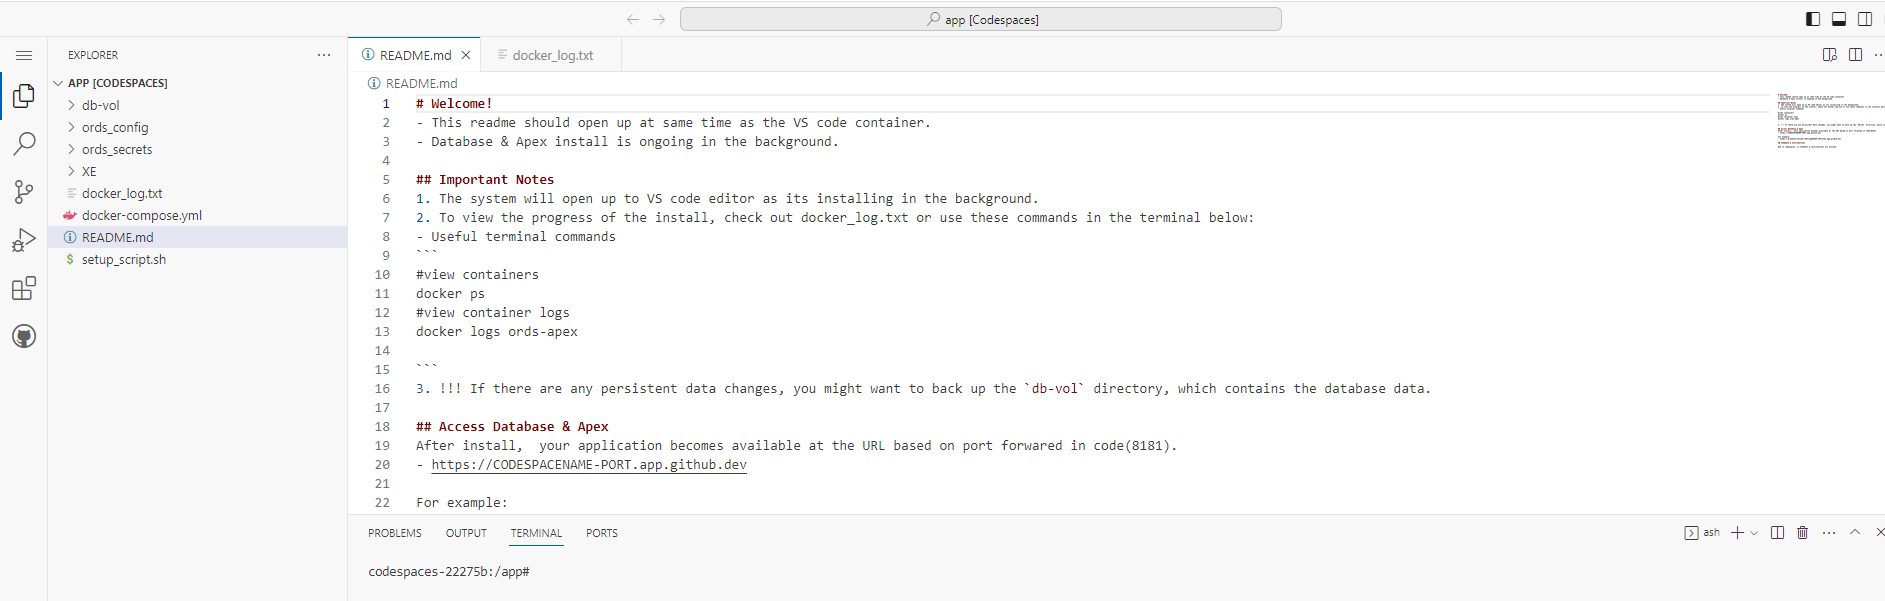Kill terminal with trash icon

coord(1803,533)
